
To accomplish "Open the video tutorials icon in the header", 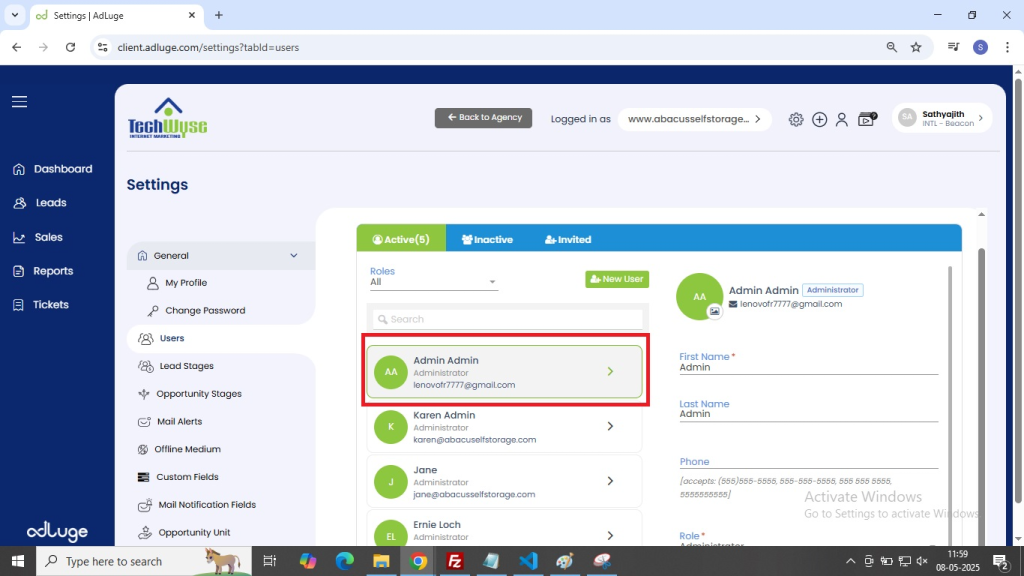I will tap(866, 119).
